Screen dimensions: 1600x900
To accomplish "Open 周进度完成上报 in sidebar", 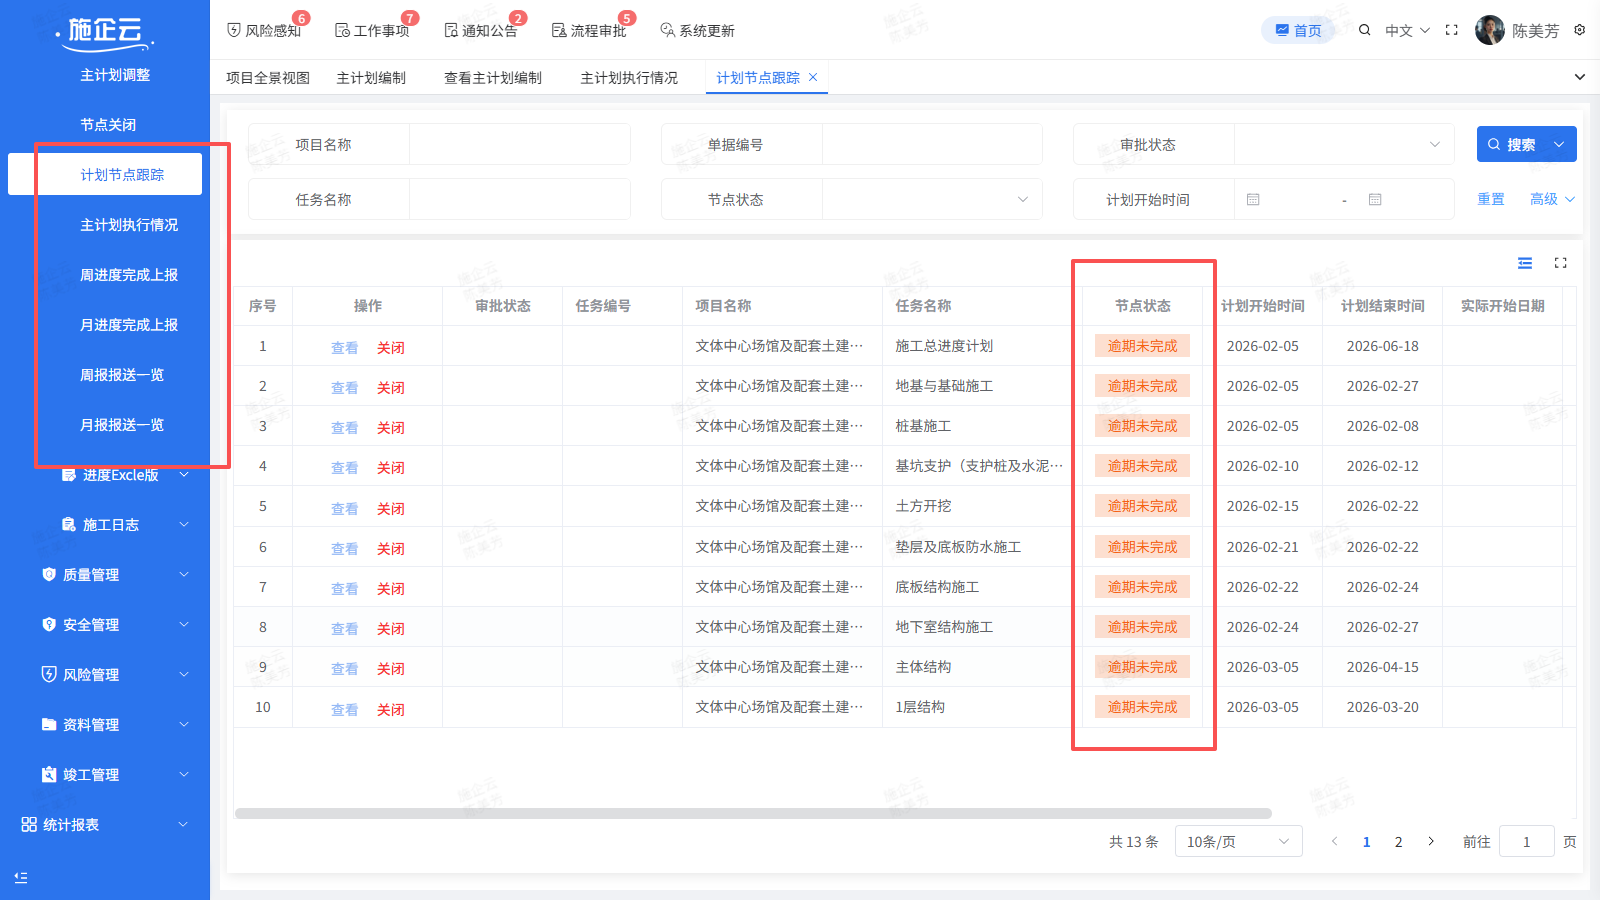I will pyautogui.click(x=129, y=274).
